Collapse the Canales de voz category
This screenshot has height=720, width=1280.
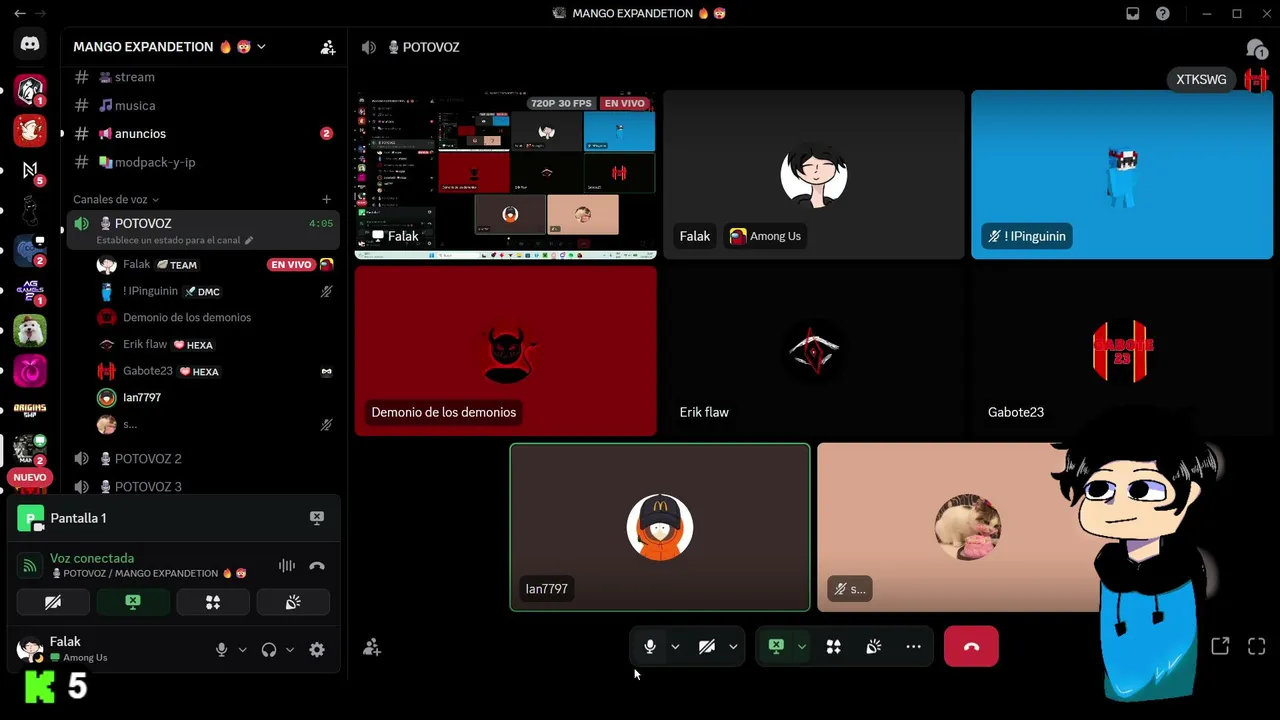[116, 200]
